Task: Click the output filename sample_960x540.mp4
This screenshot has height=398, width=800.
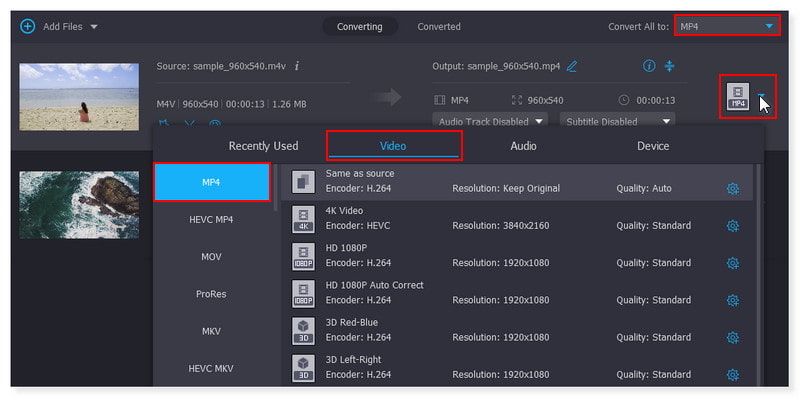Action: coord(514,66)
